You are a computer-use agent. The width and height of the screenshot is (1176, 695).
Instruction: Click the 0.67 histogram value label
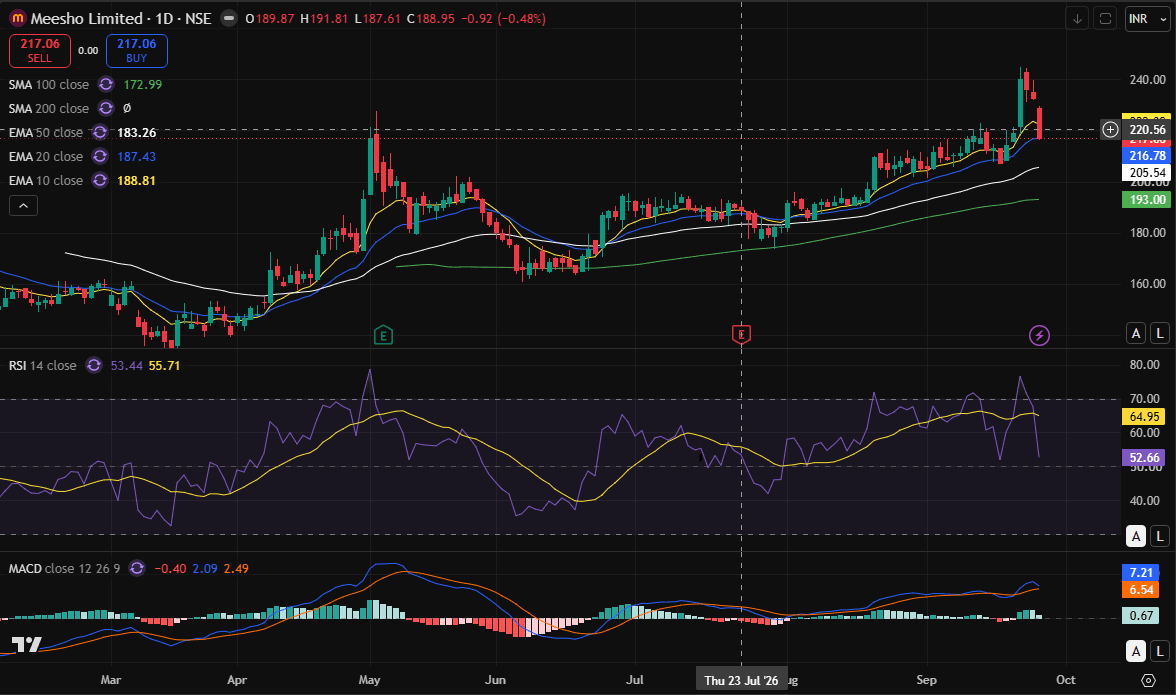coord(1141,616)
